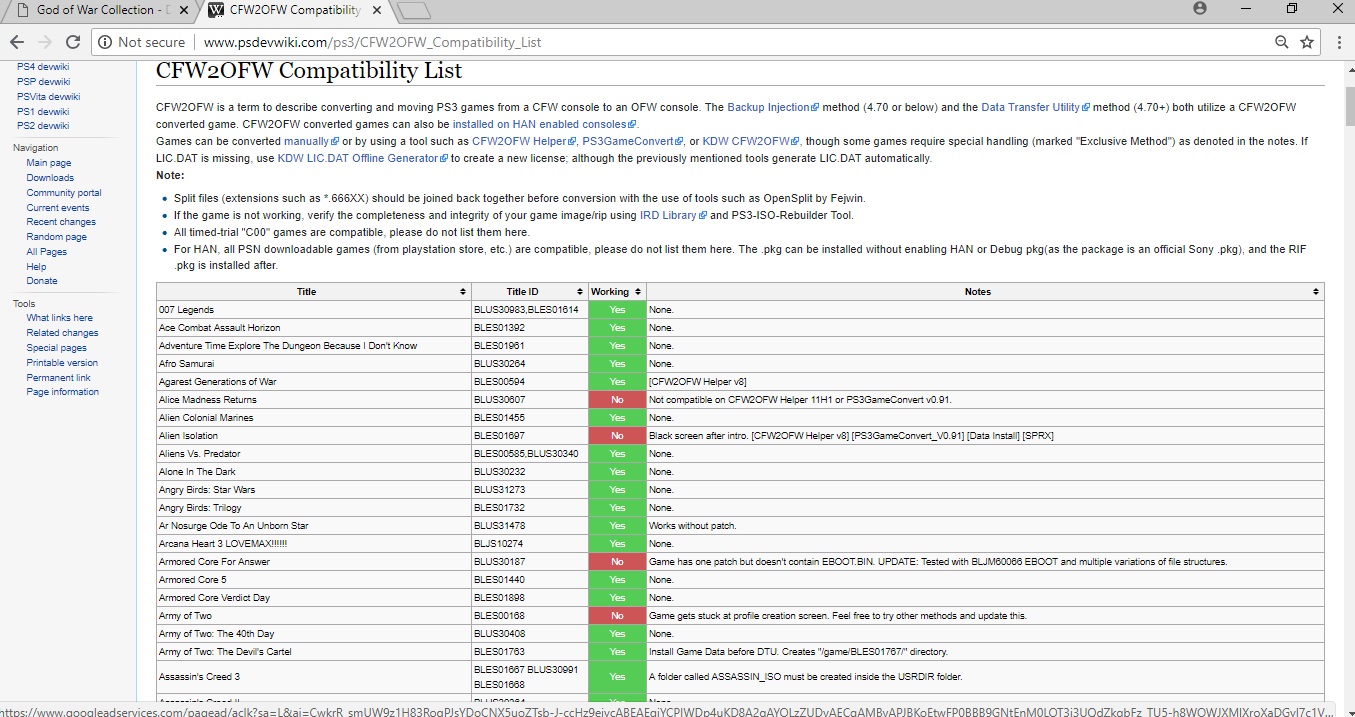This screenshot has width=1355, height=717.
Task: Go to Main page in Navigation
Action: pyautogui.click(x=48, y=163)
